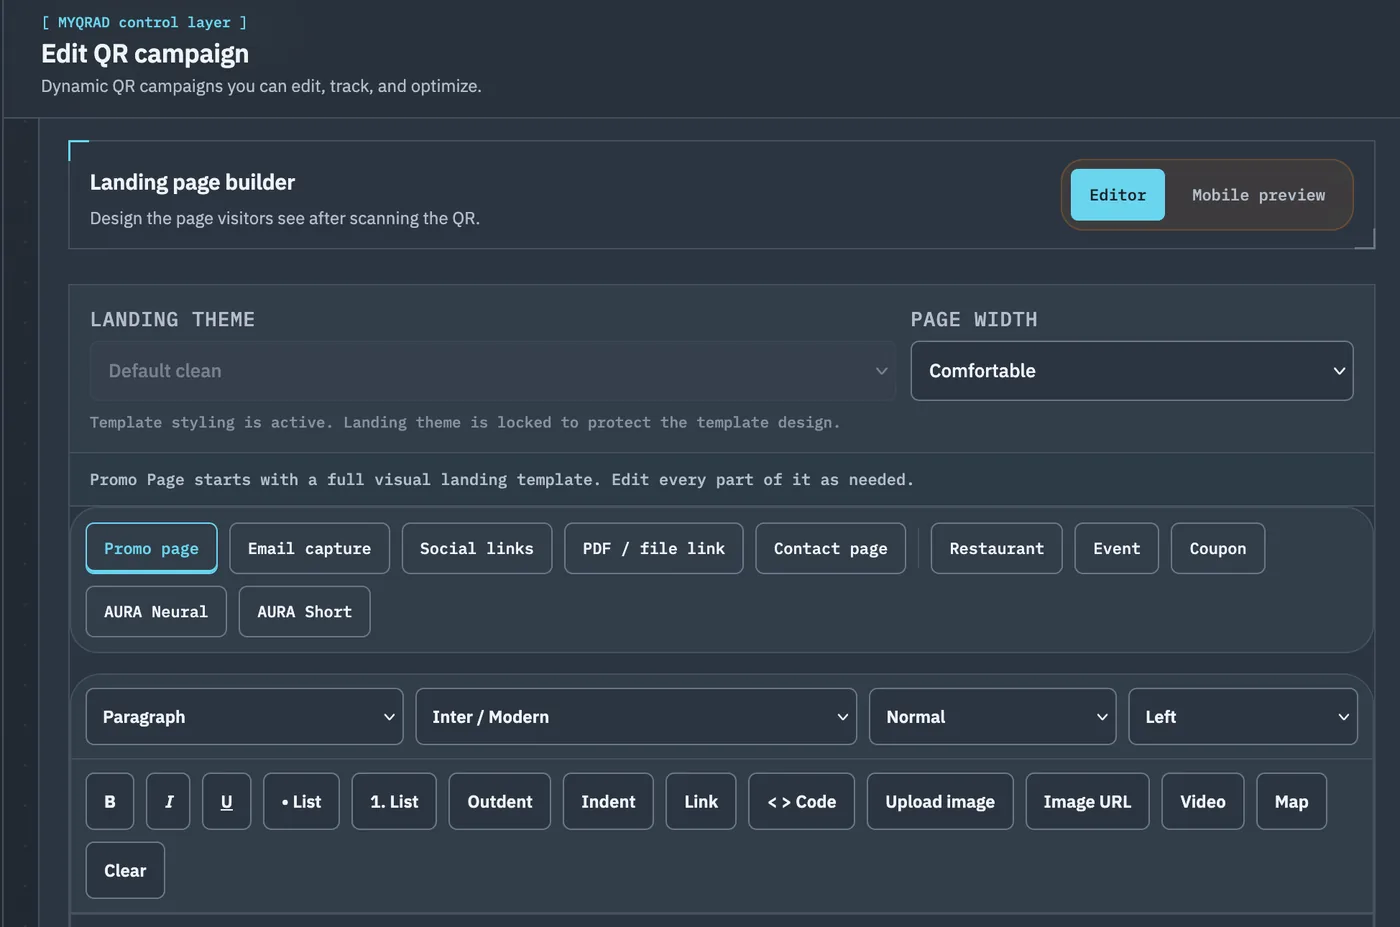The image size is (1400, 927).
Task: Open the locked Landing Theme dropdown
Action: (x=492, y=371)
